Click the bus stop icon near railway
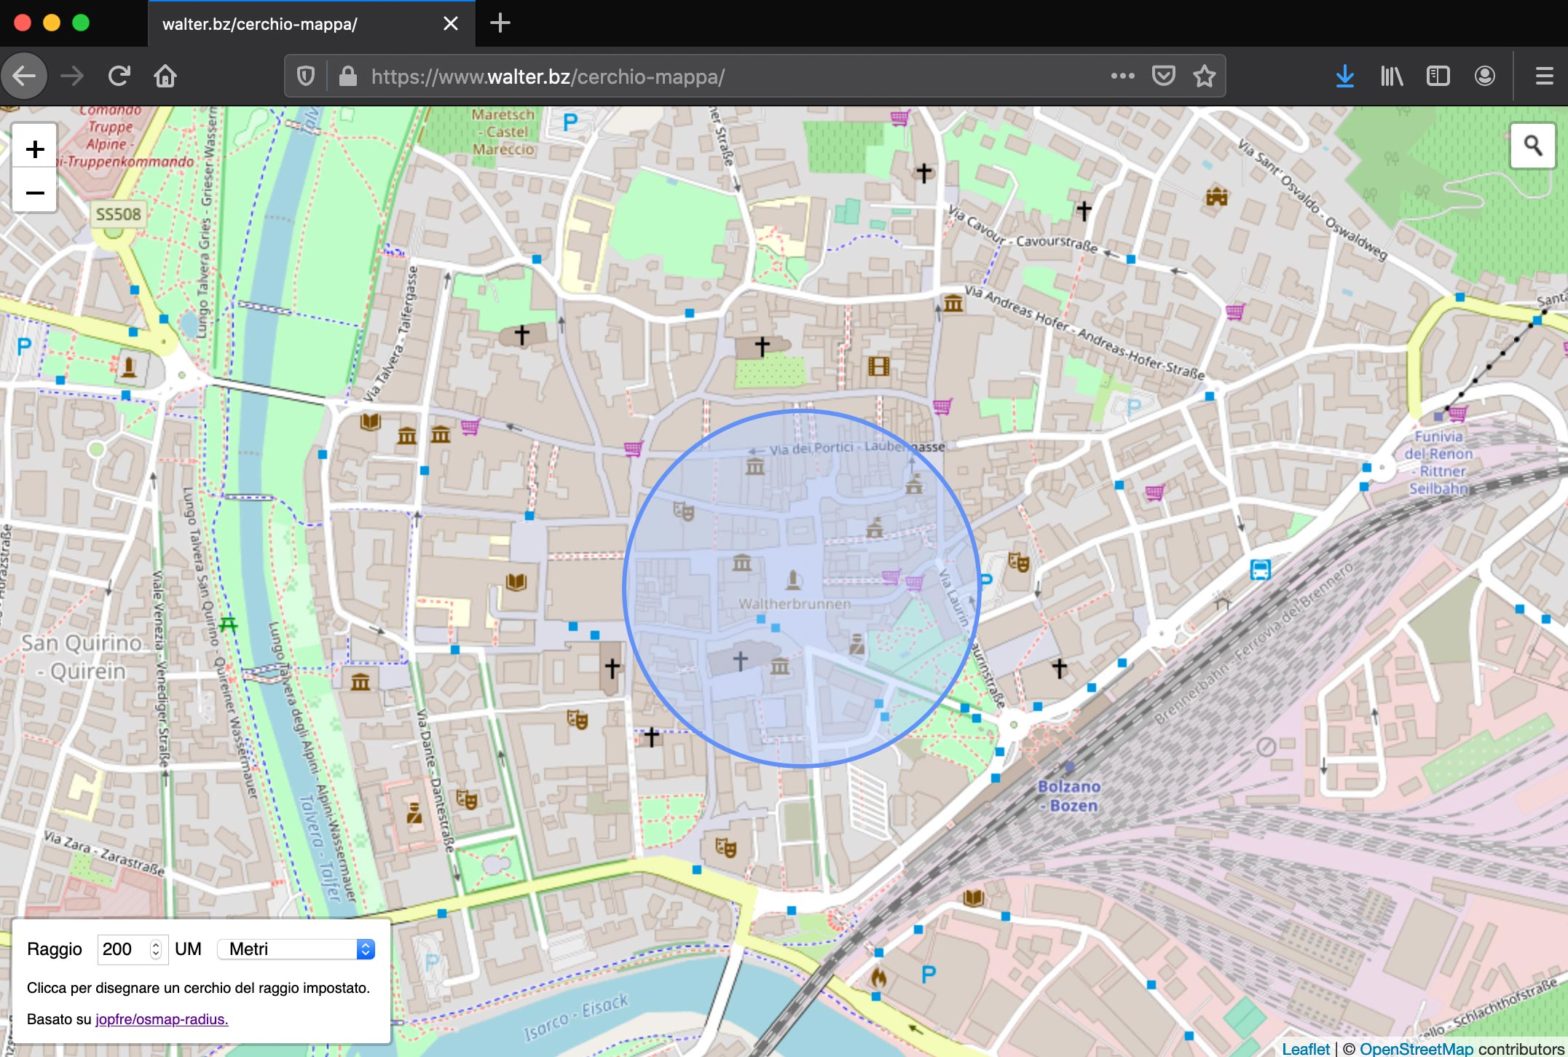 point(1261,570)
